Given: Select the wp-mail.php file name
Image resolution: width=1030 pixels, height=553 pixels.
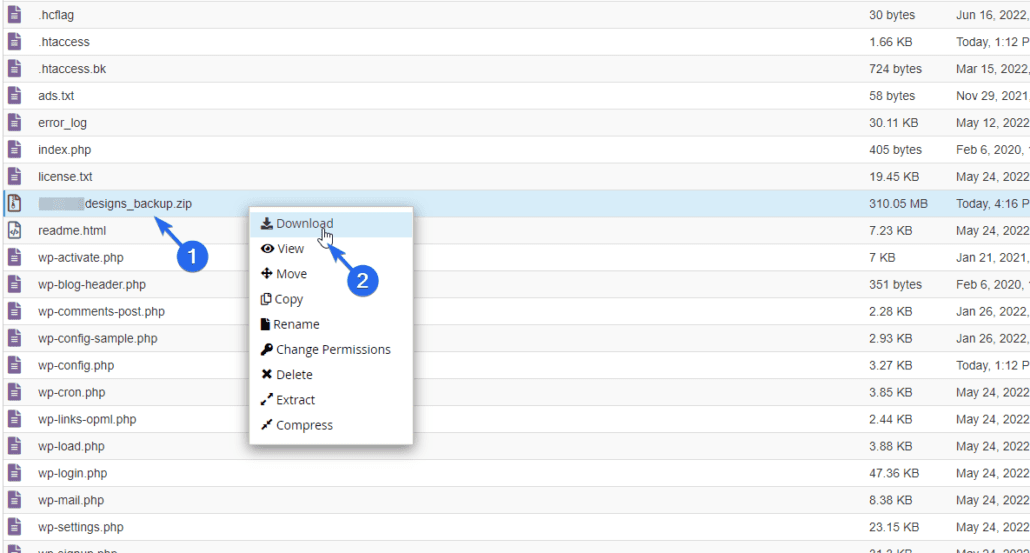Looking at the screenshot, I should (71, 500).
